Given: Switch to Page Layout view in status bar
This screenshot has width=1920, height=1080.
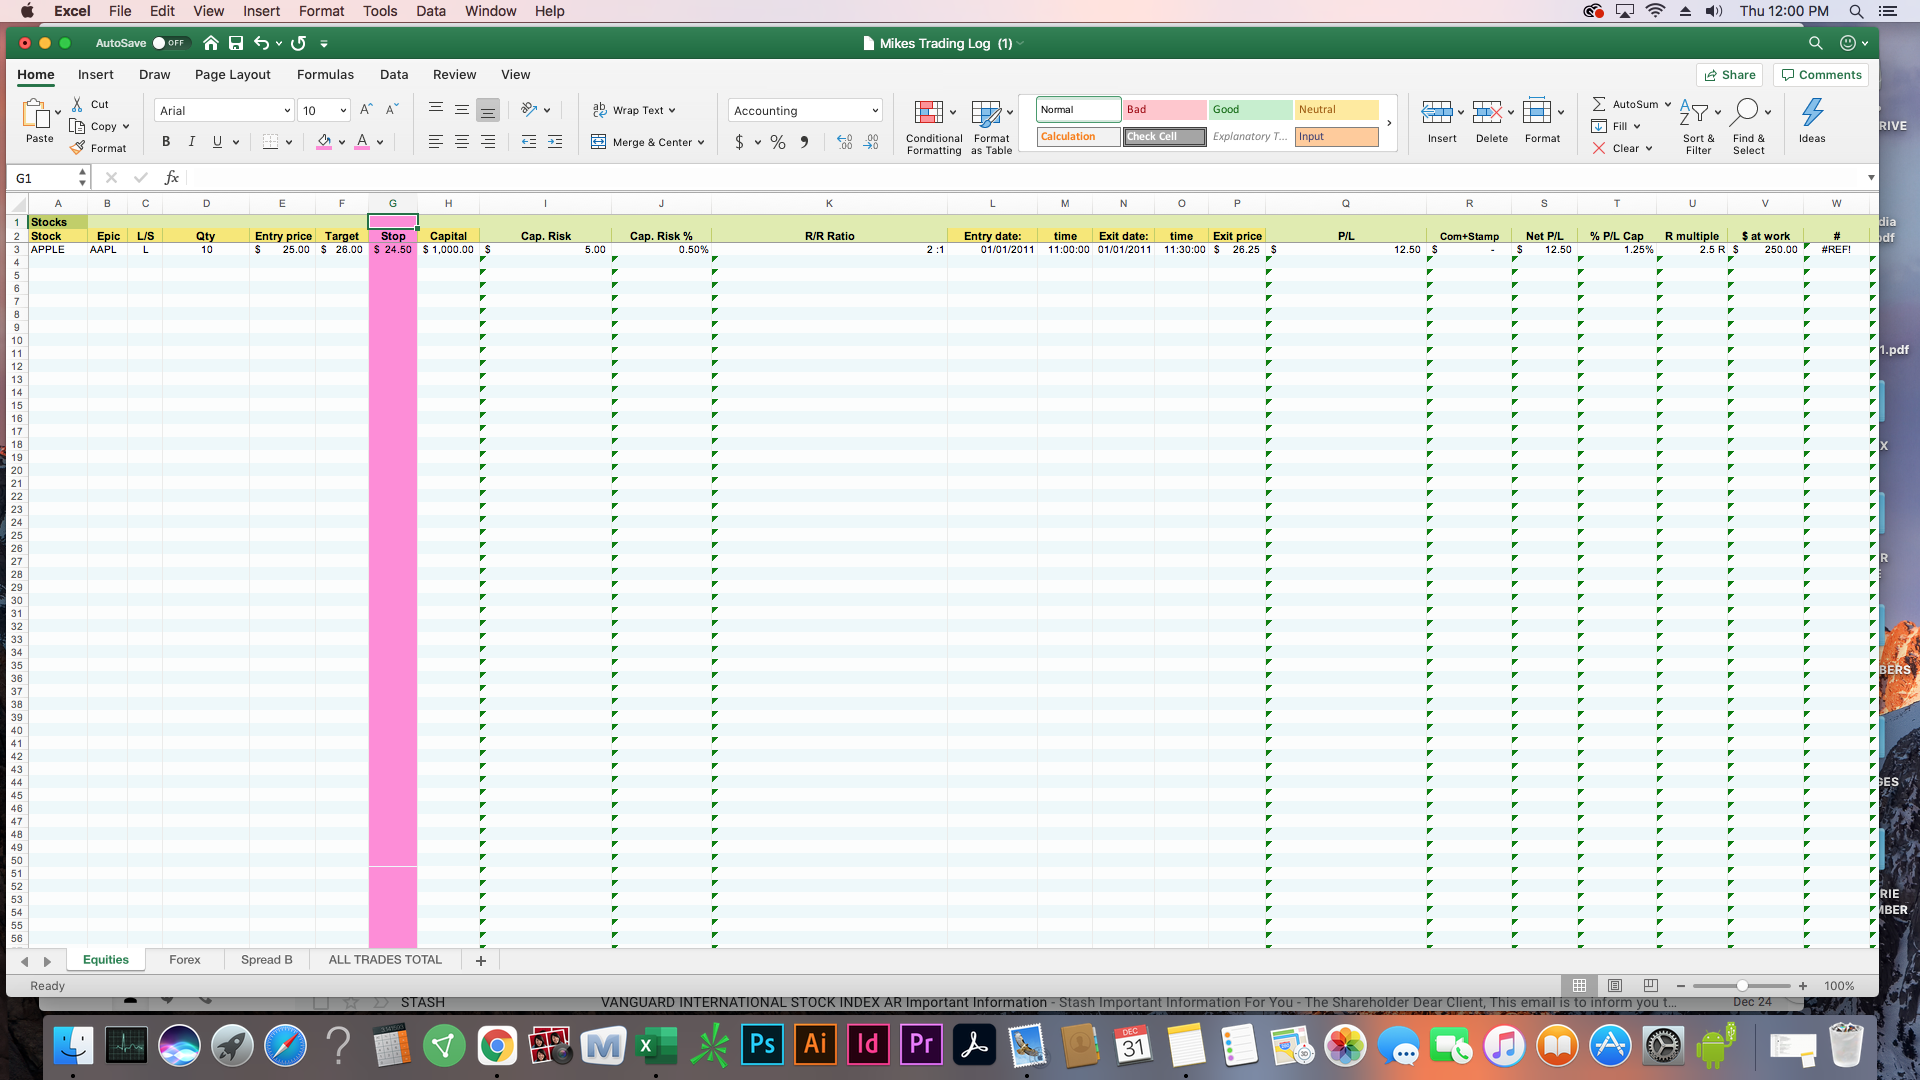Looking at the screenshot, I should (1615, 986).
